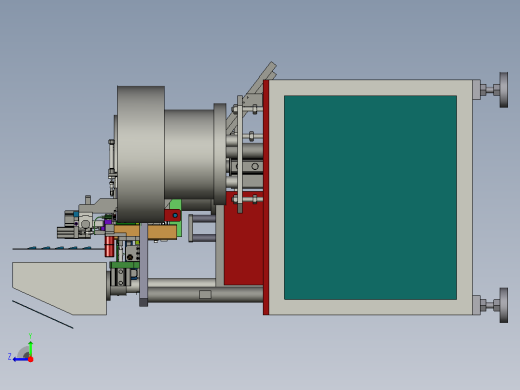Select the thin vertical red strip on cabinet edge
This screenshot has width=520, height=390.
click(266, 197)
